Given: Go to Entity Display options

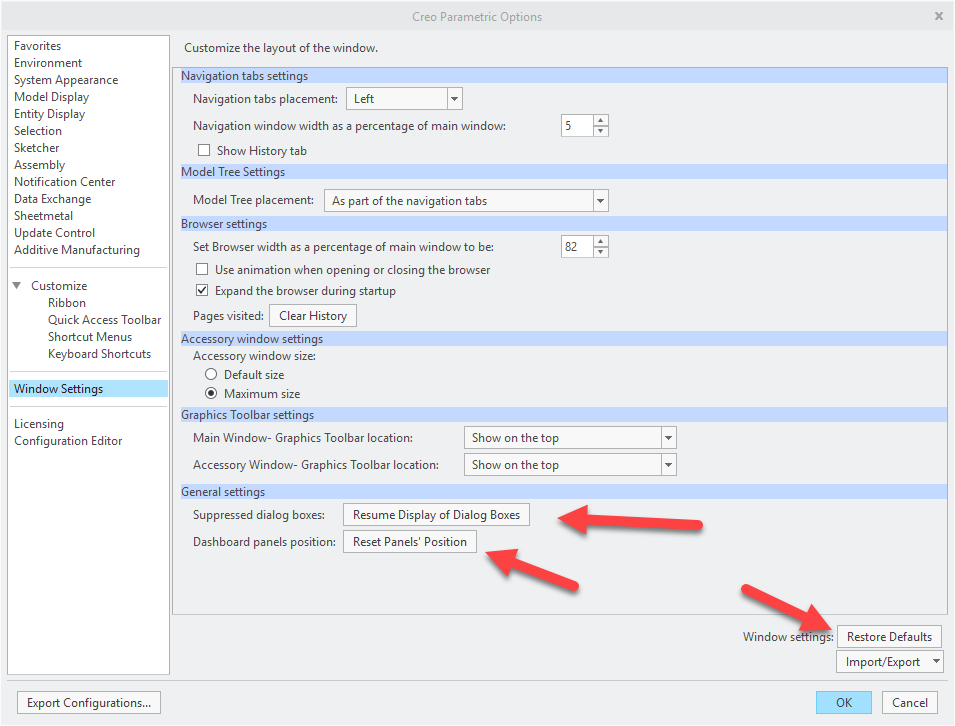Looking at the screenshot, I should point(49,114).
